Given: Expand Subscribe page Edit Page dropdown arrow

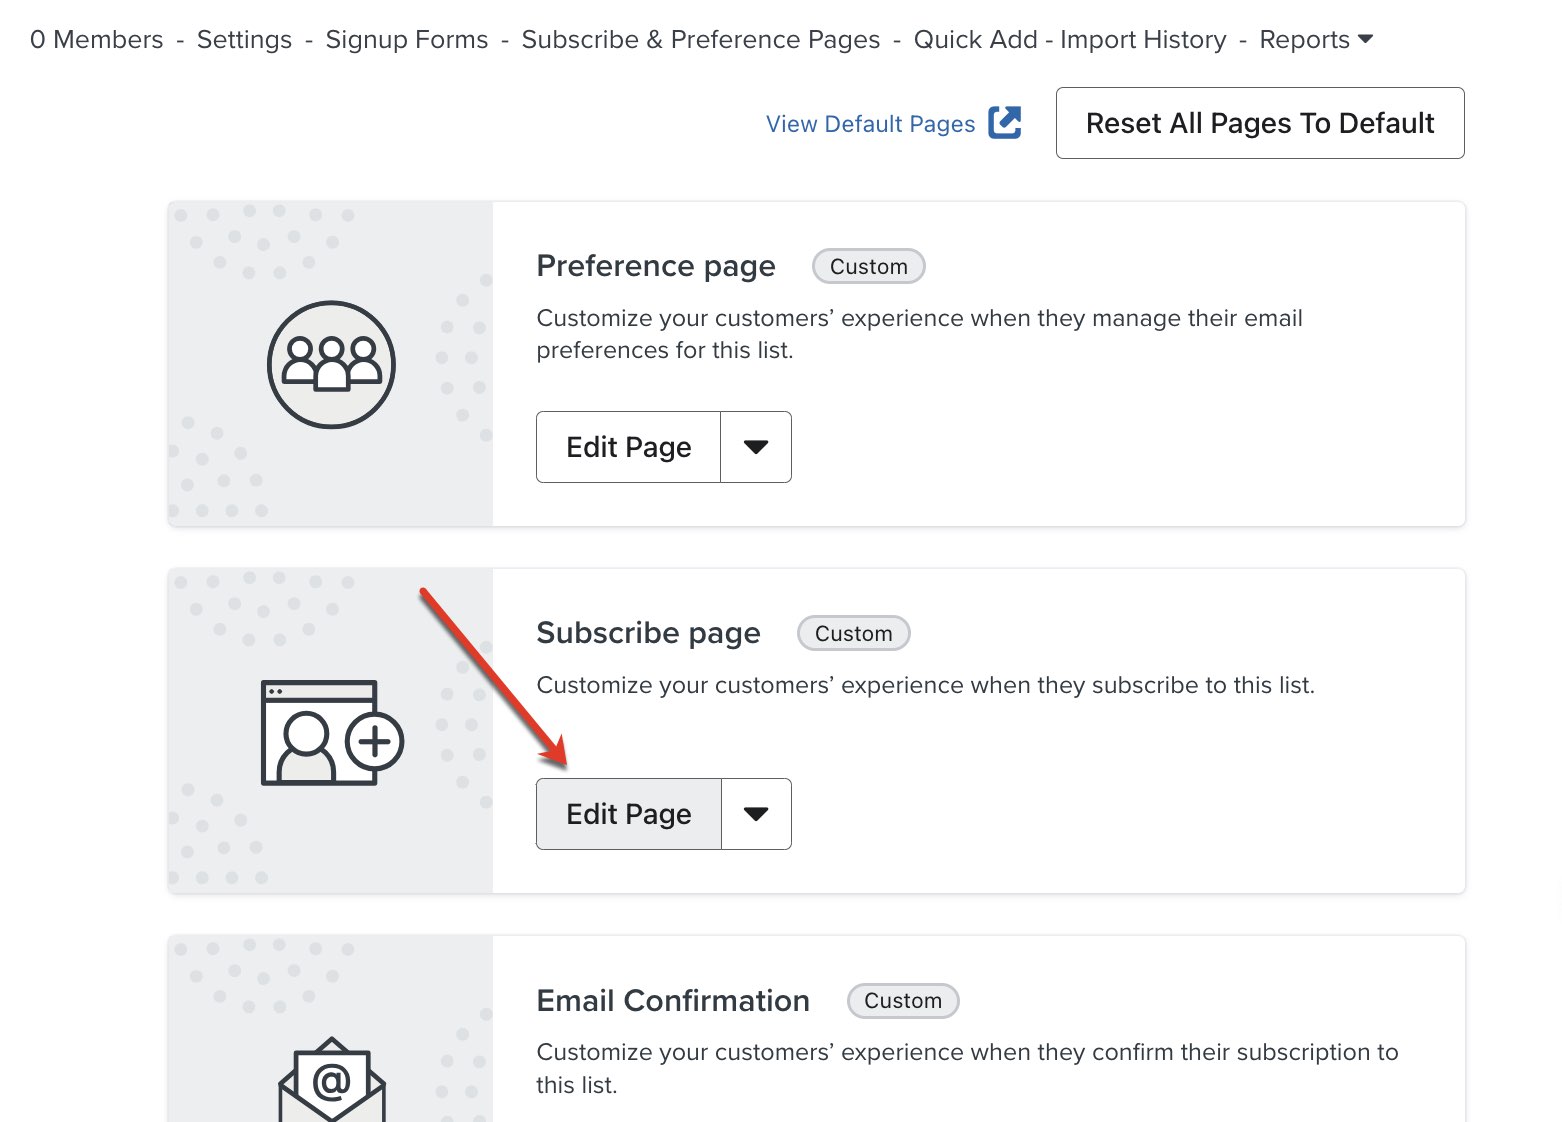Looking at the screenshot, I should pos(756,814).
